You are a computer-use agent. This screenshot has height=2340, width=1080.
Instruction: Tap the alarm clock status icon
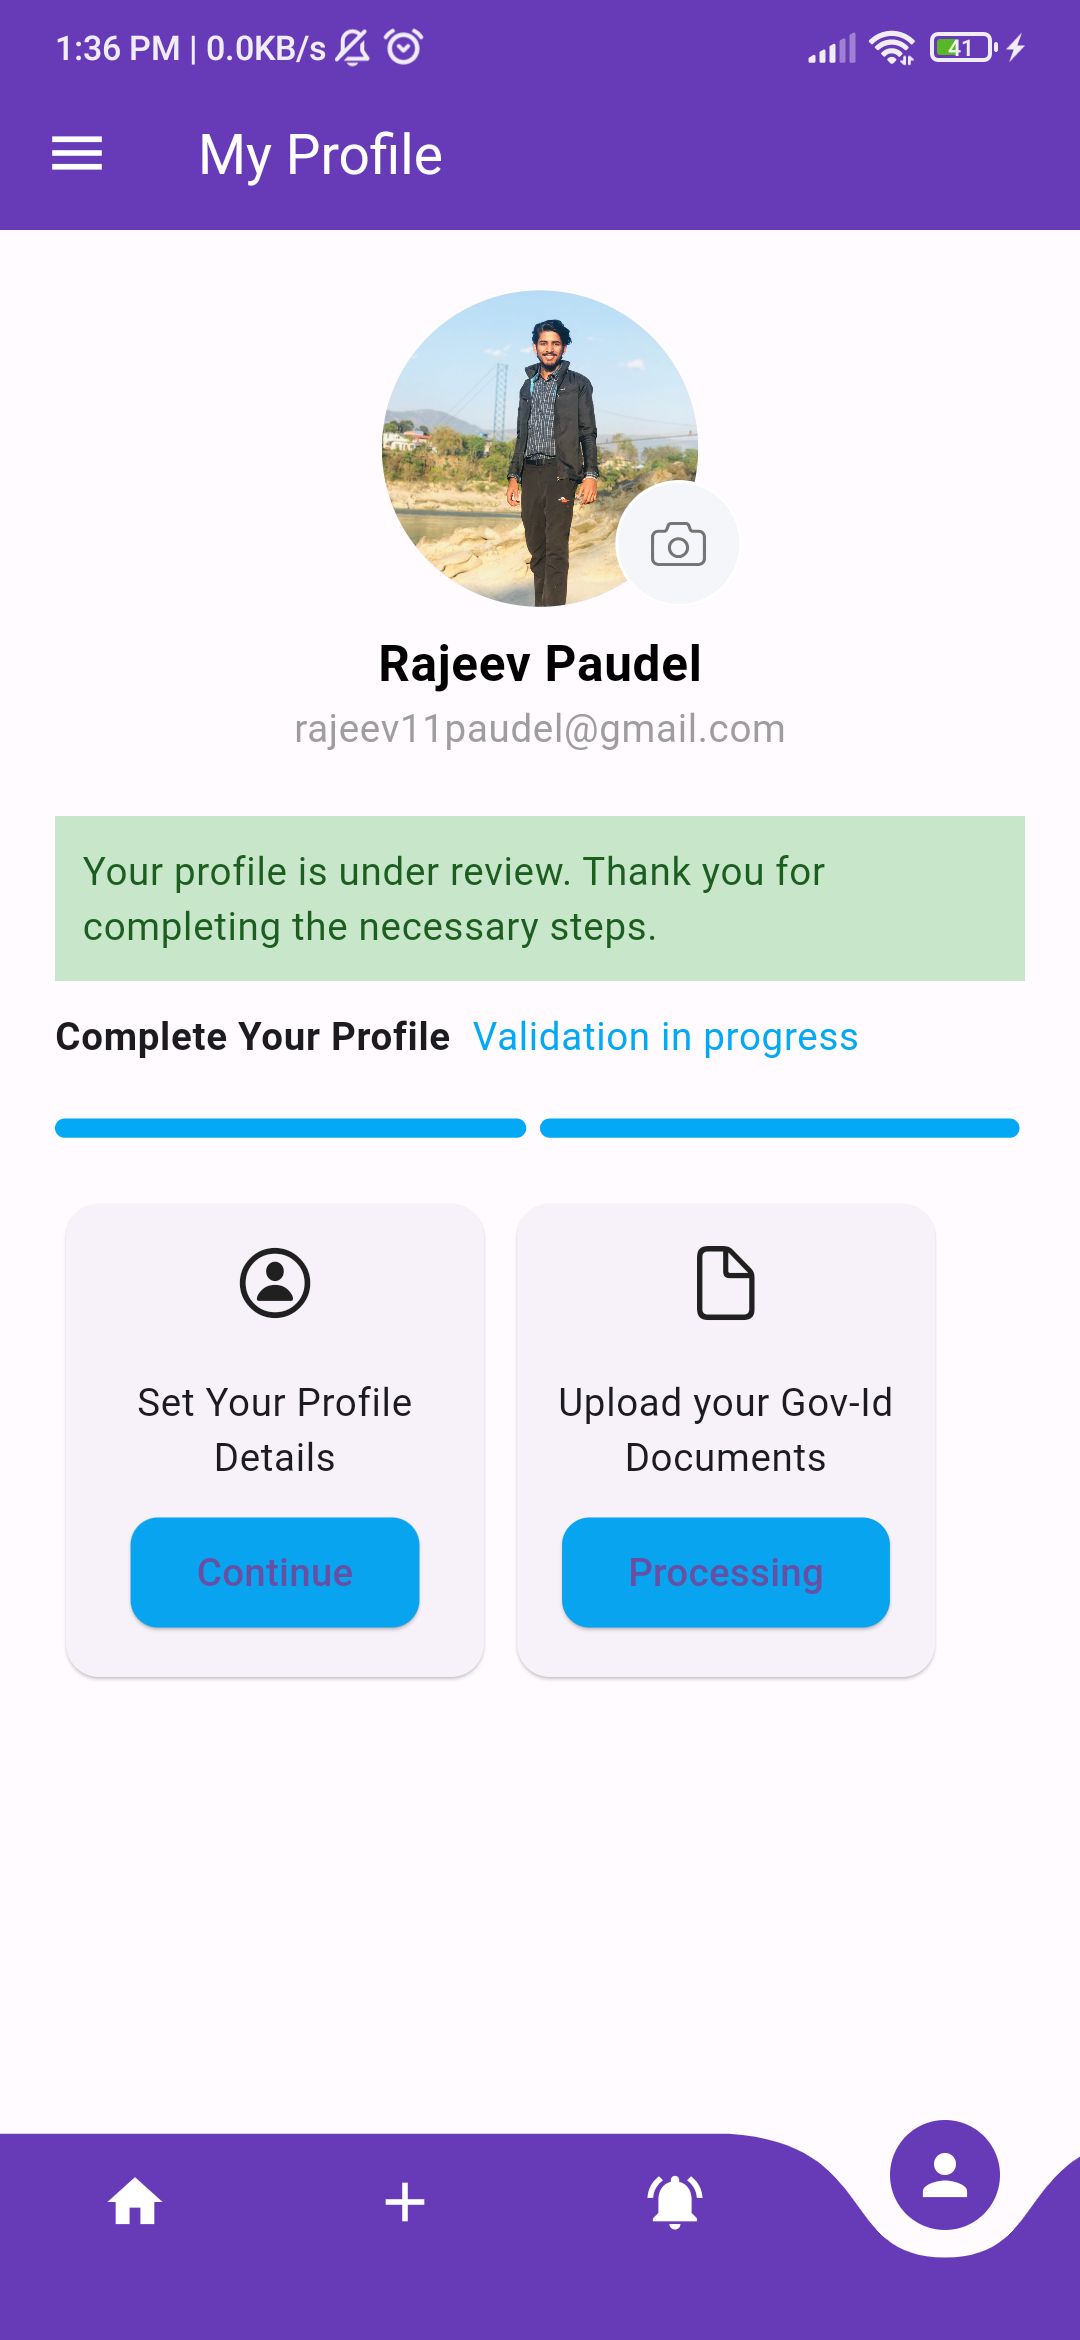coord(404,47)
